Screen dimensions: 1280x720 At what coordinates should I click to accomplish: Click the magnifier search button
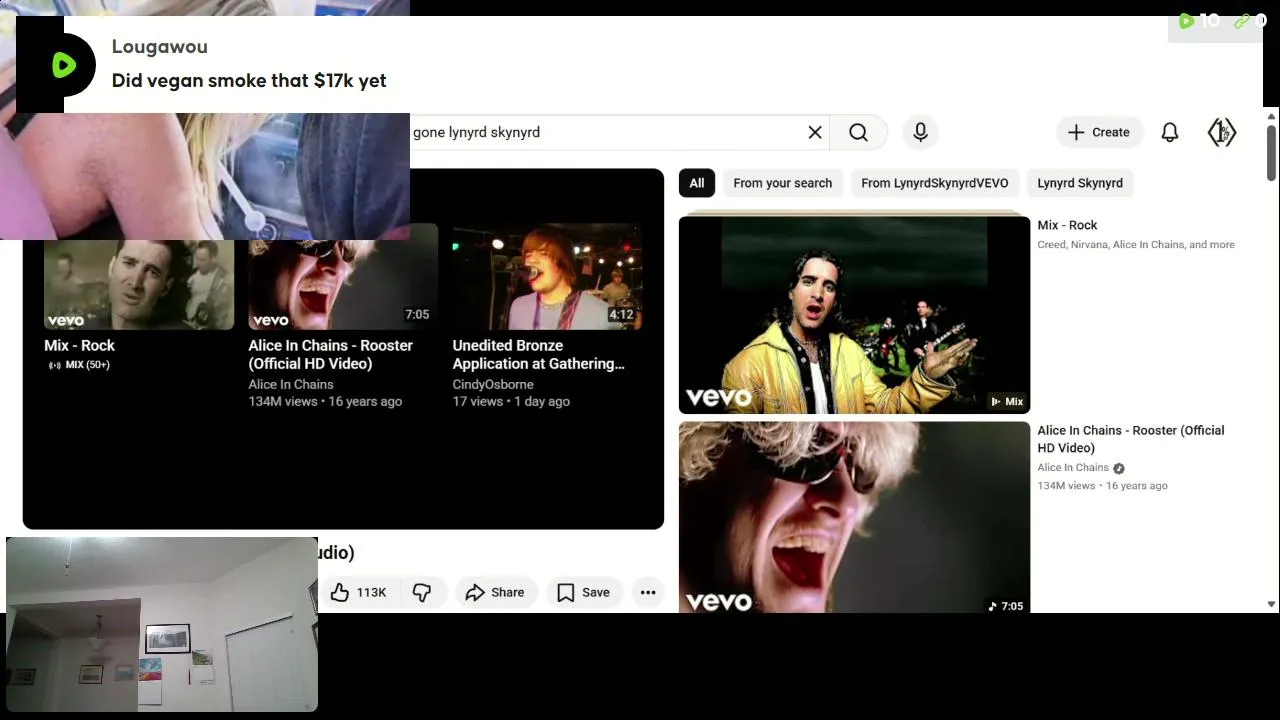(x=859, y=132)
